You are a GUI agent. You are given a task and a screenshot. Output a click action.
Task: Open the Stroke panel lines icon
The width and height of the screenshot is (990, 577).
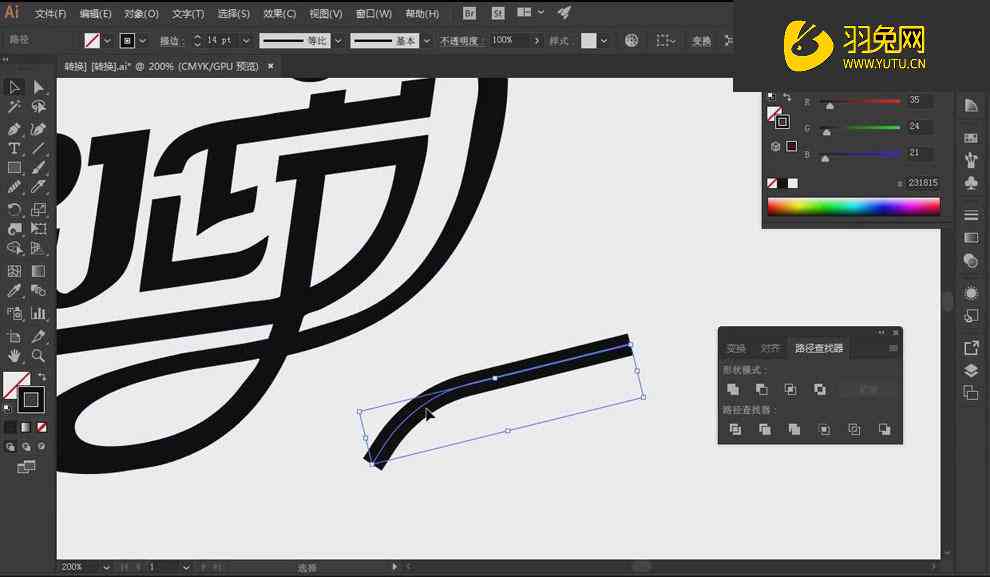click(971, 215)
